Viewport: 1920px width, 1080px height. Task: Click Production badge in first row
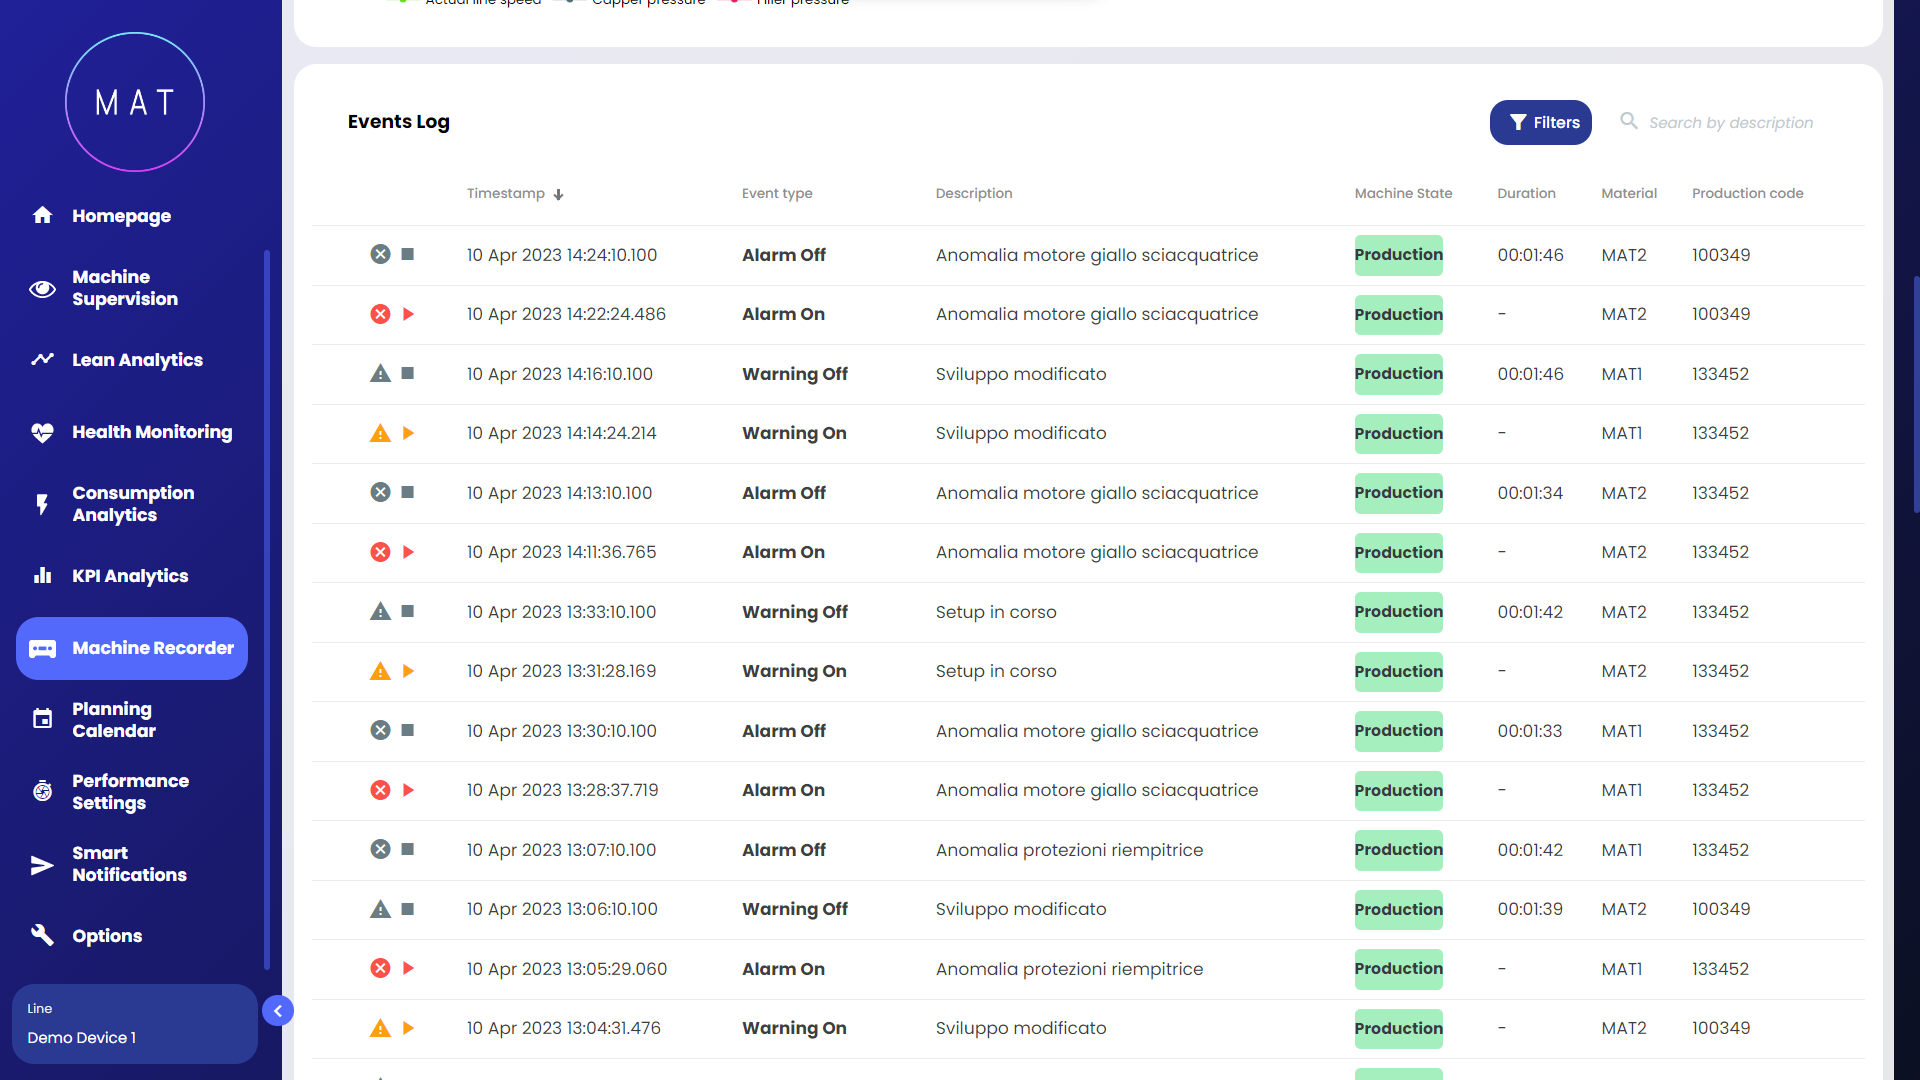(1398, 255)
